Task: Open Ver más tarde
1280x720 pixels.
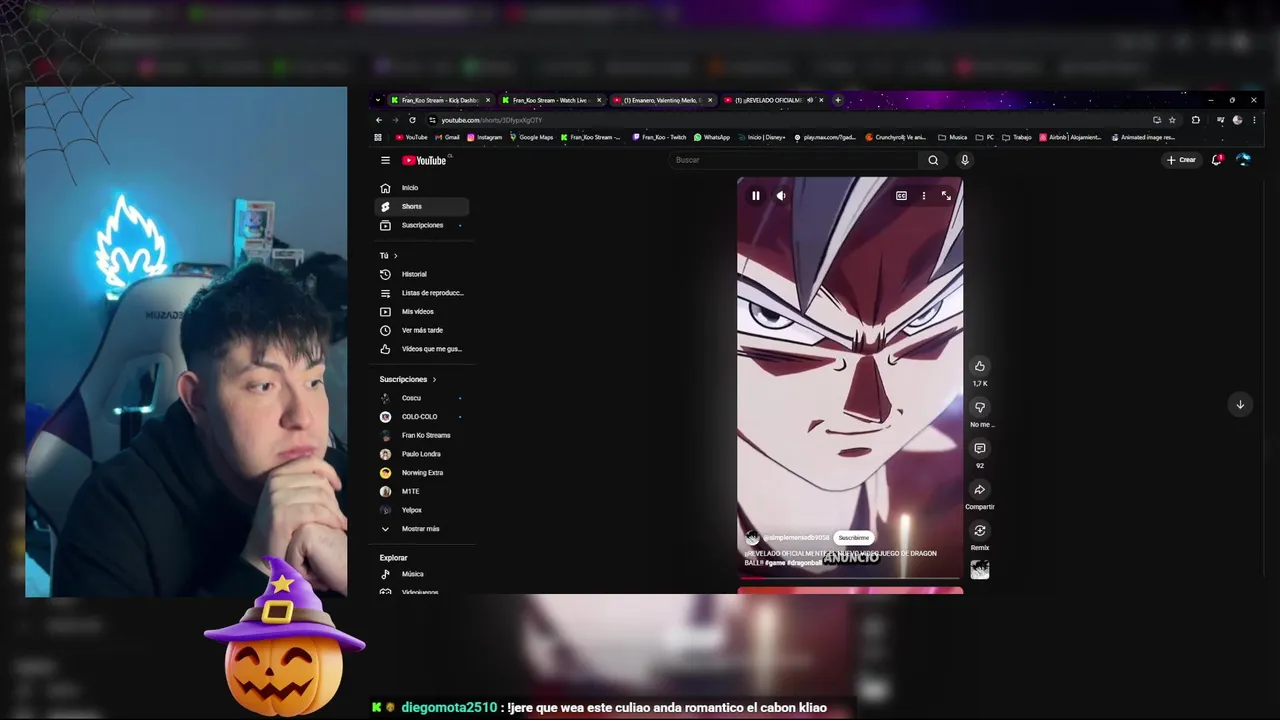Action: [422, 330]
